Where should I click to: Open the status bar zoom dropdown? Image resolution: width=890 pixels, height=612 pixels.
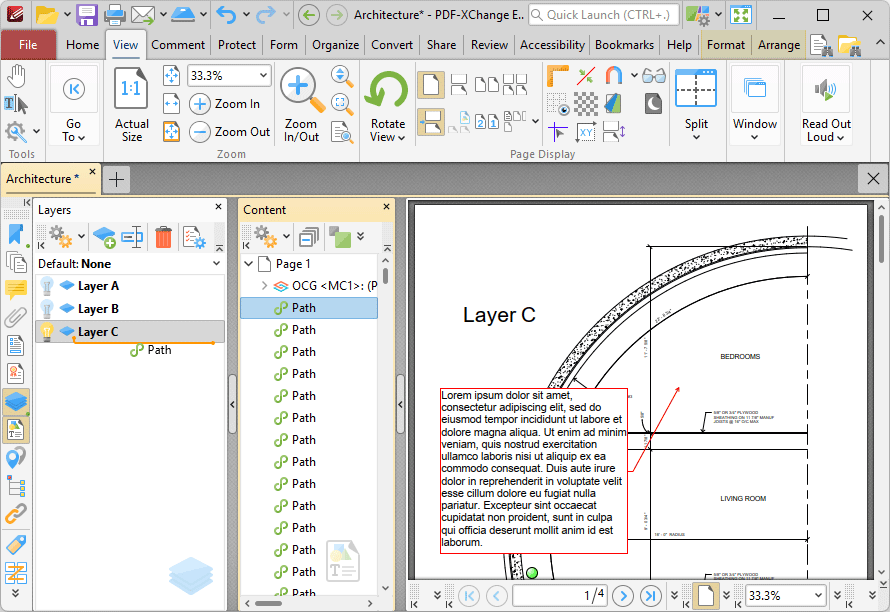click(818, 596)
